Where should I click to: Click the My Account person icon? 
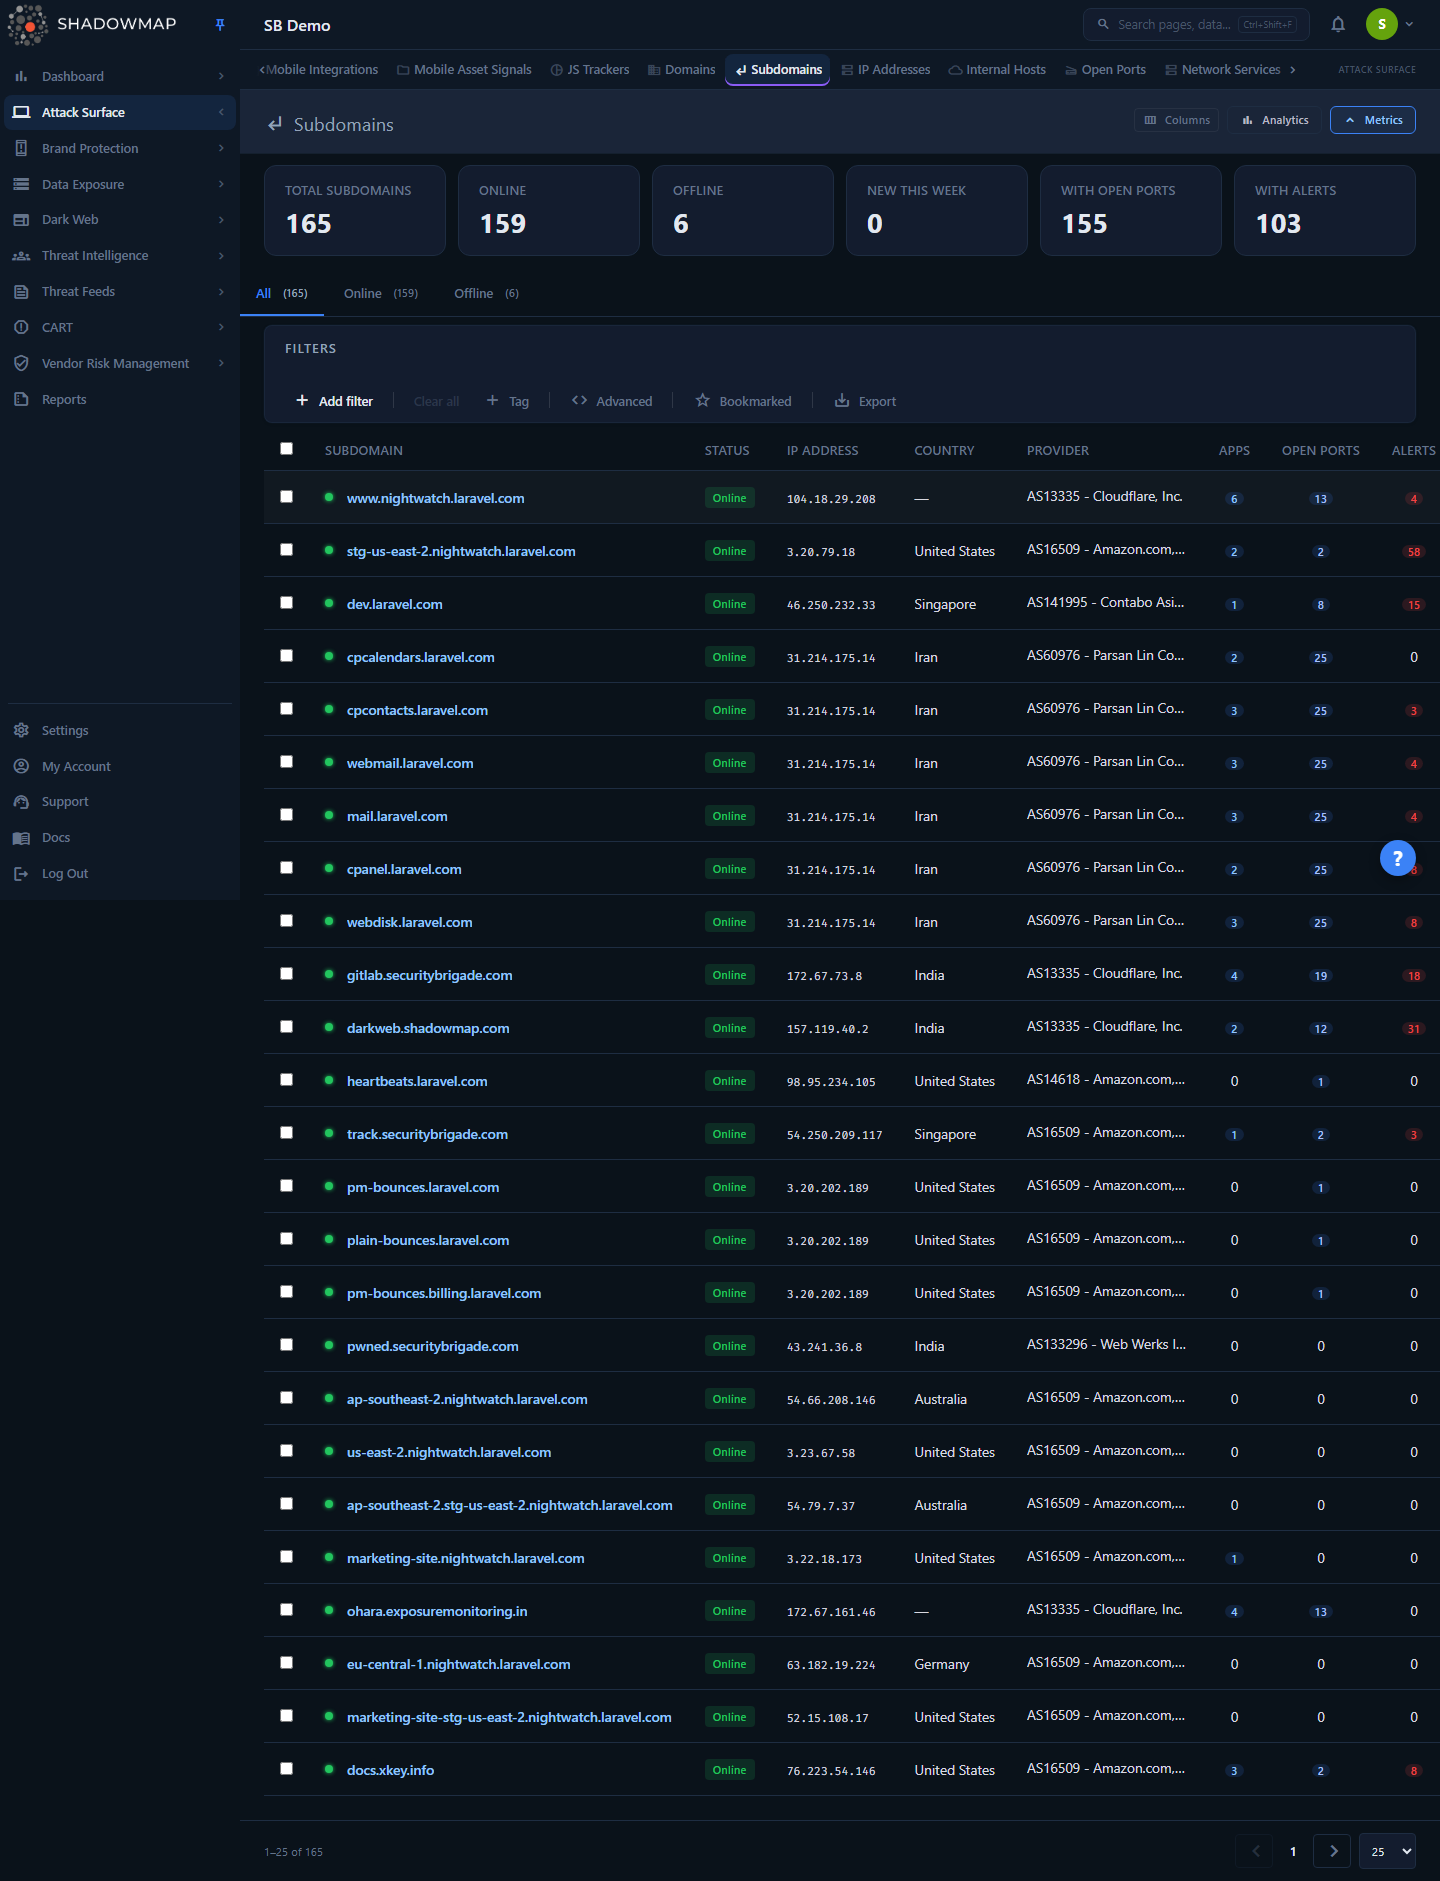21,766
